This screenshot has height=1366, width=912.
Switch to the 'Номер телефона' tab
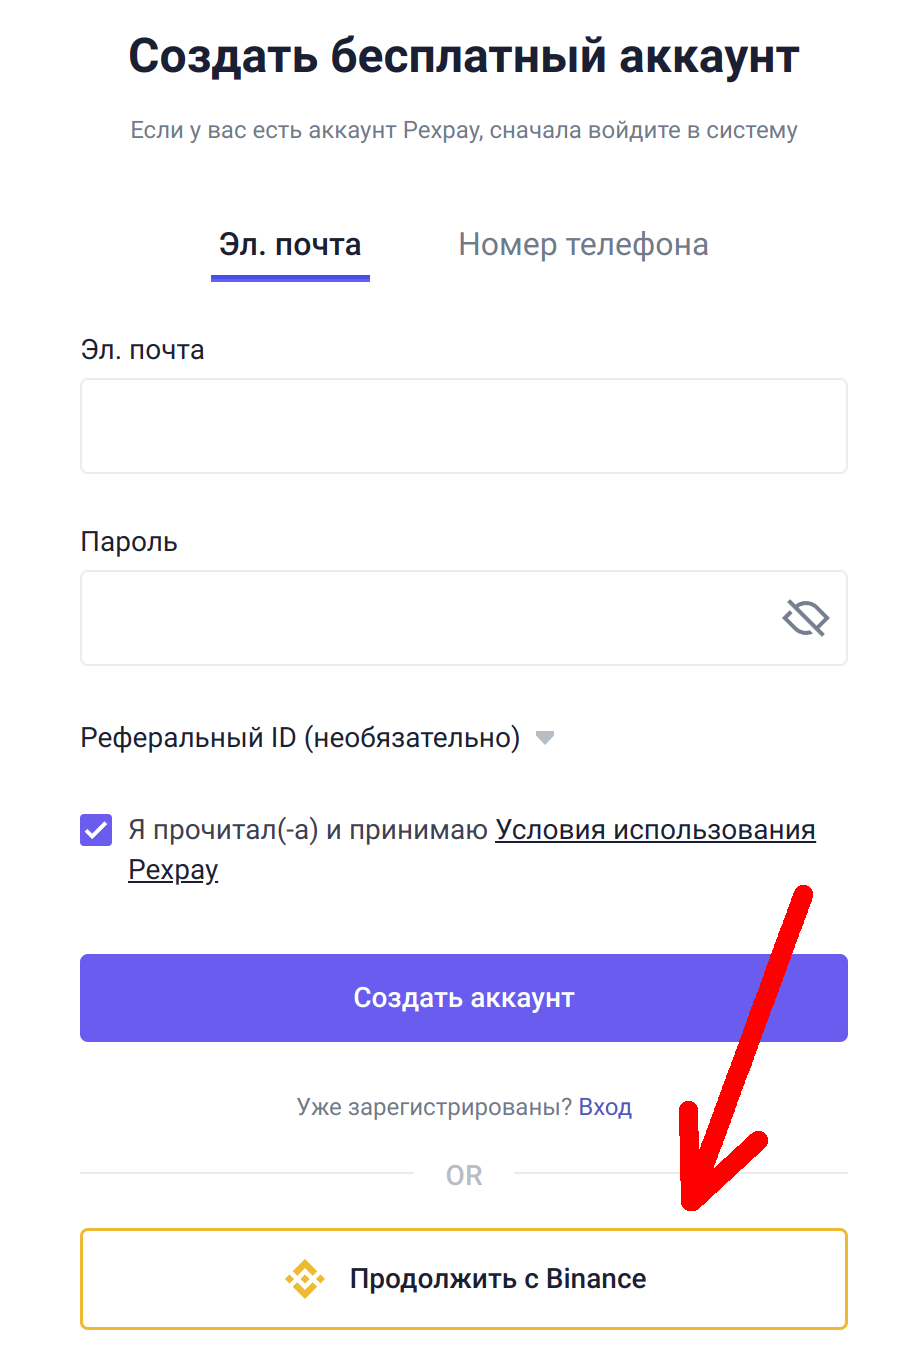[x=583, y=245]
